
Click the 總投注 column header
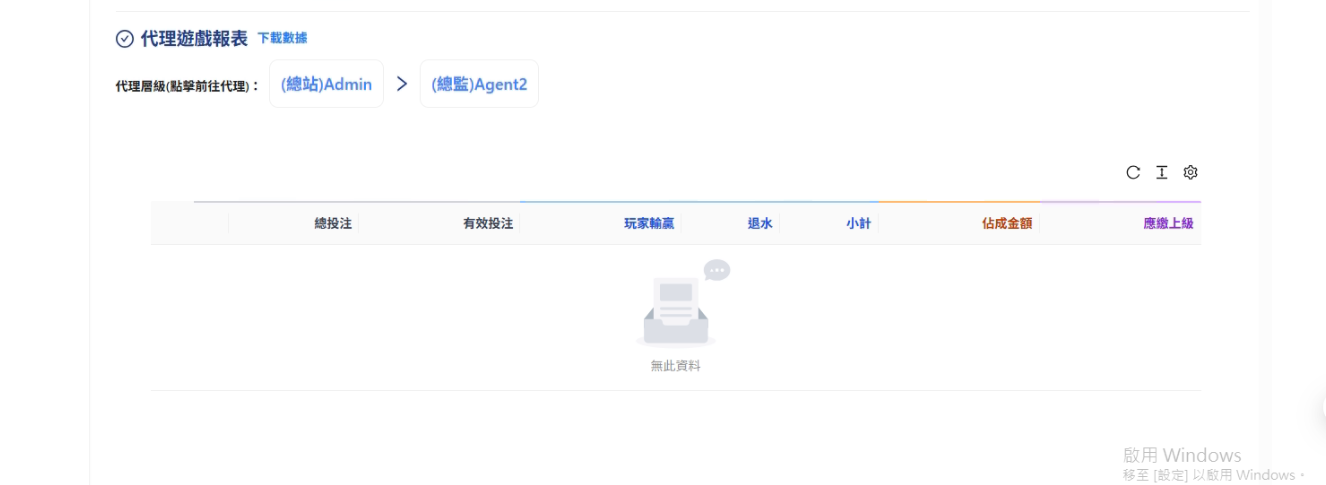[x=333, y=224]
